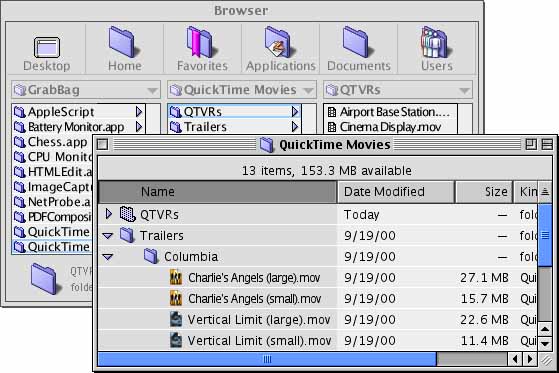Click Charlie's Angels (small).mov file icon
The width and height of the screenshot is (559, 373).
pos(176,298)
